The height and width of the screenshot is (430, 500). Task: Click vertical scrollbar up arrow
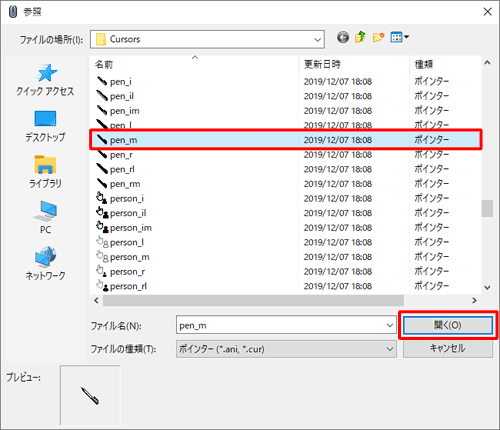[487, 63]
